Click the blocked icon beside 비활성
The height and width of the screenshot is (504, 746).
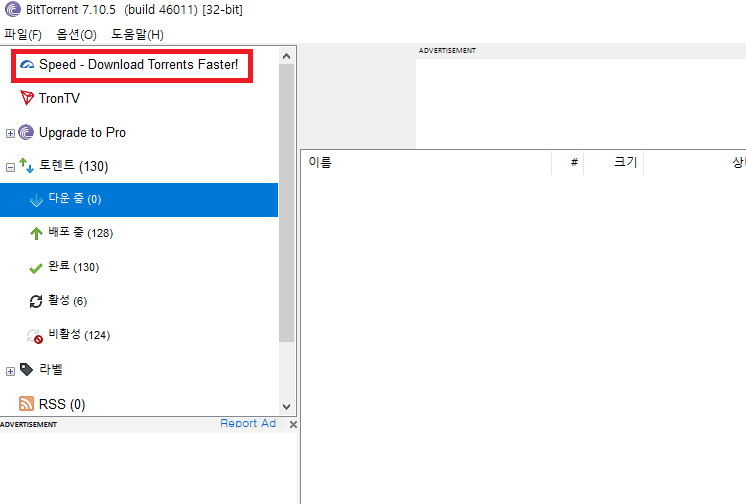point(35,336)
